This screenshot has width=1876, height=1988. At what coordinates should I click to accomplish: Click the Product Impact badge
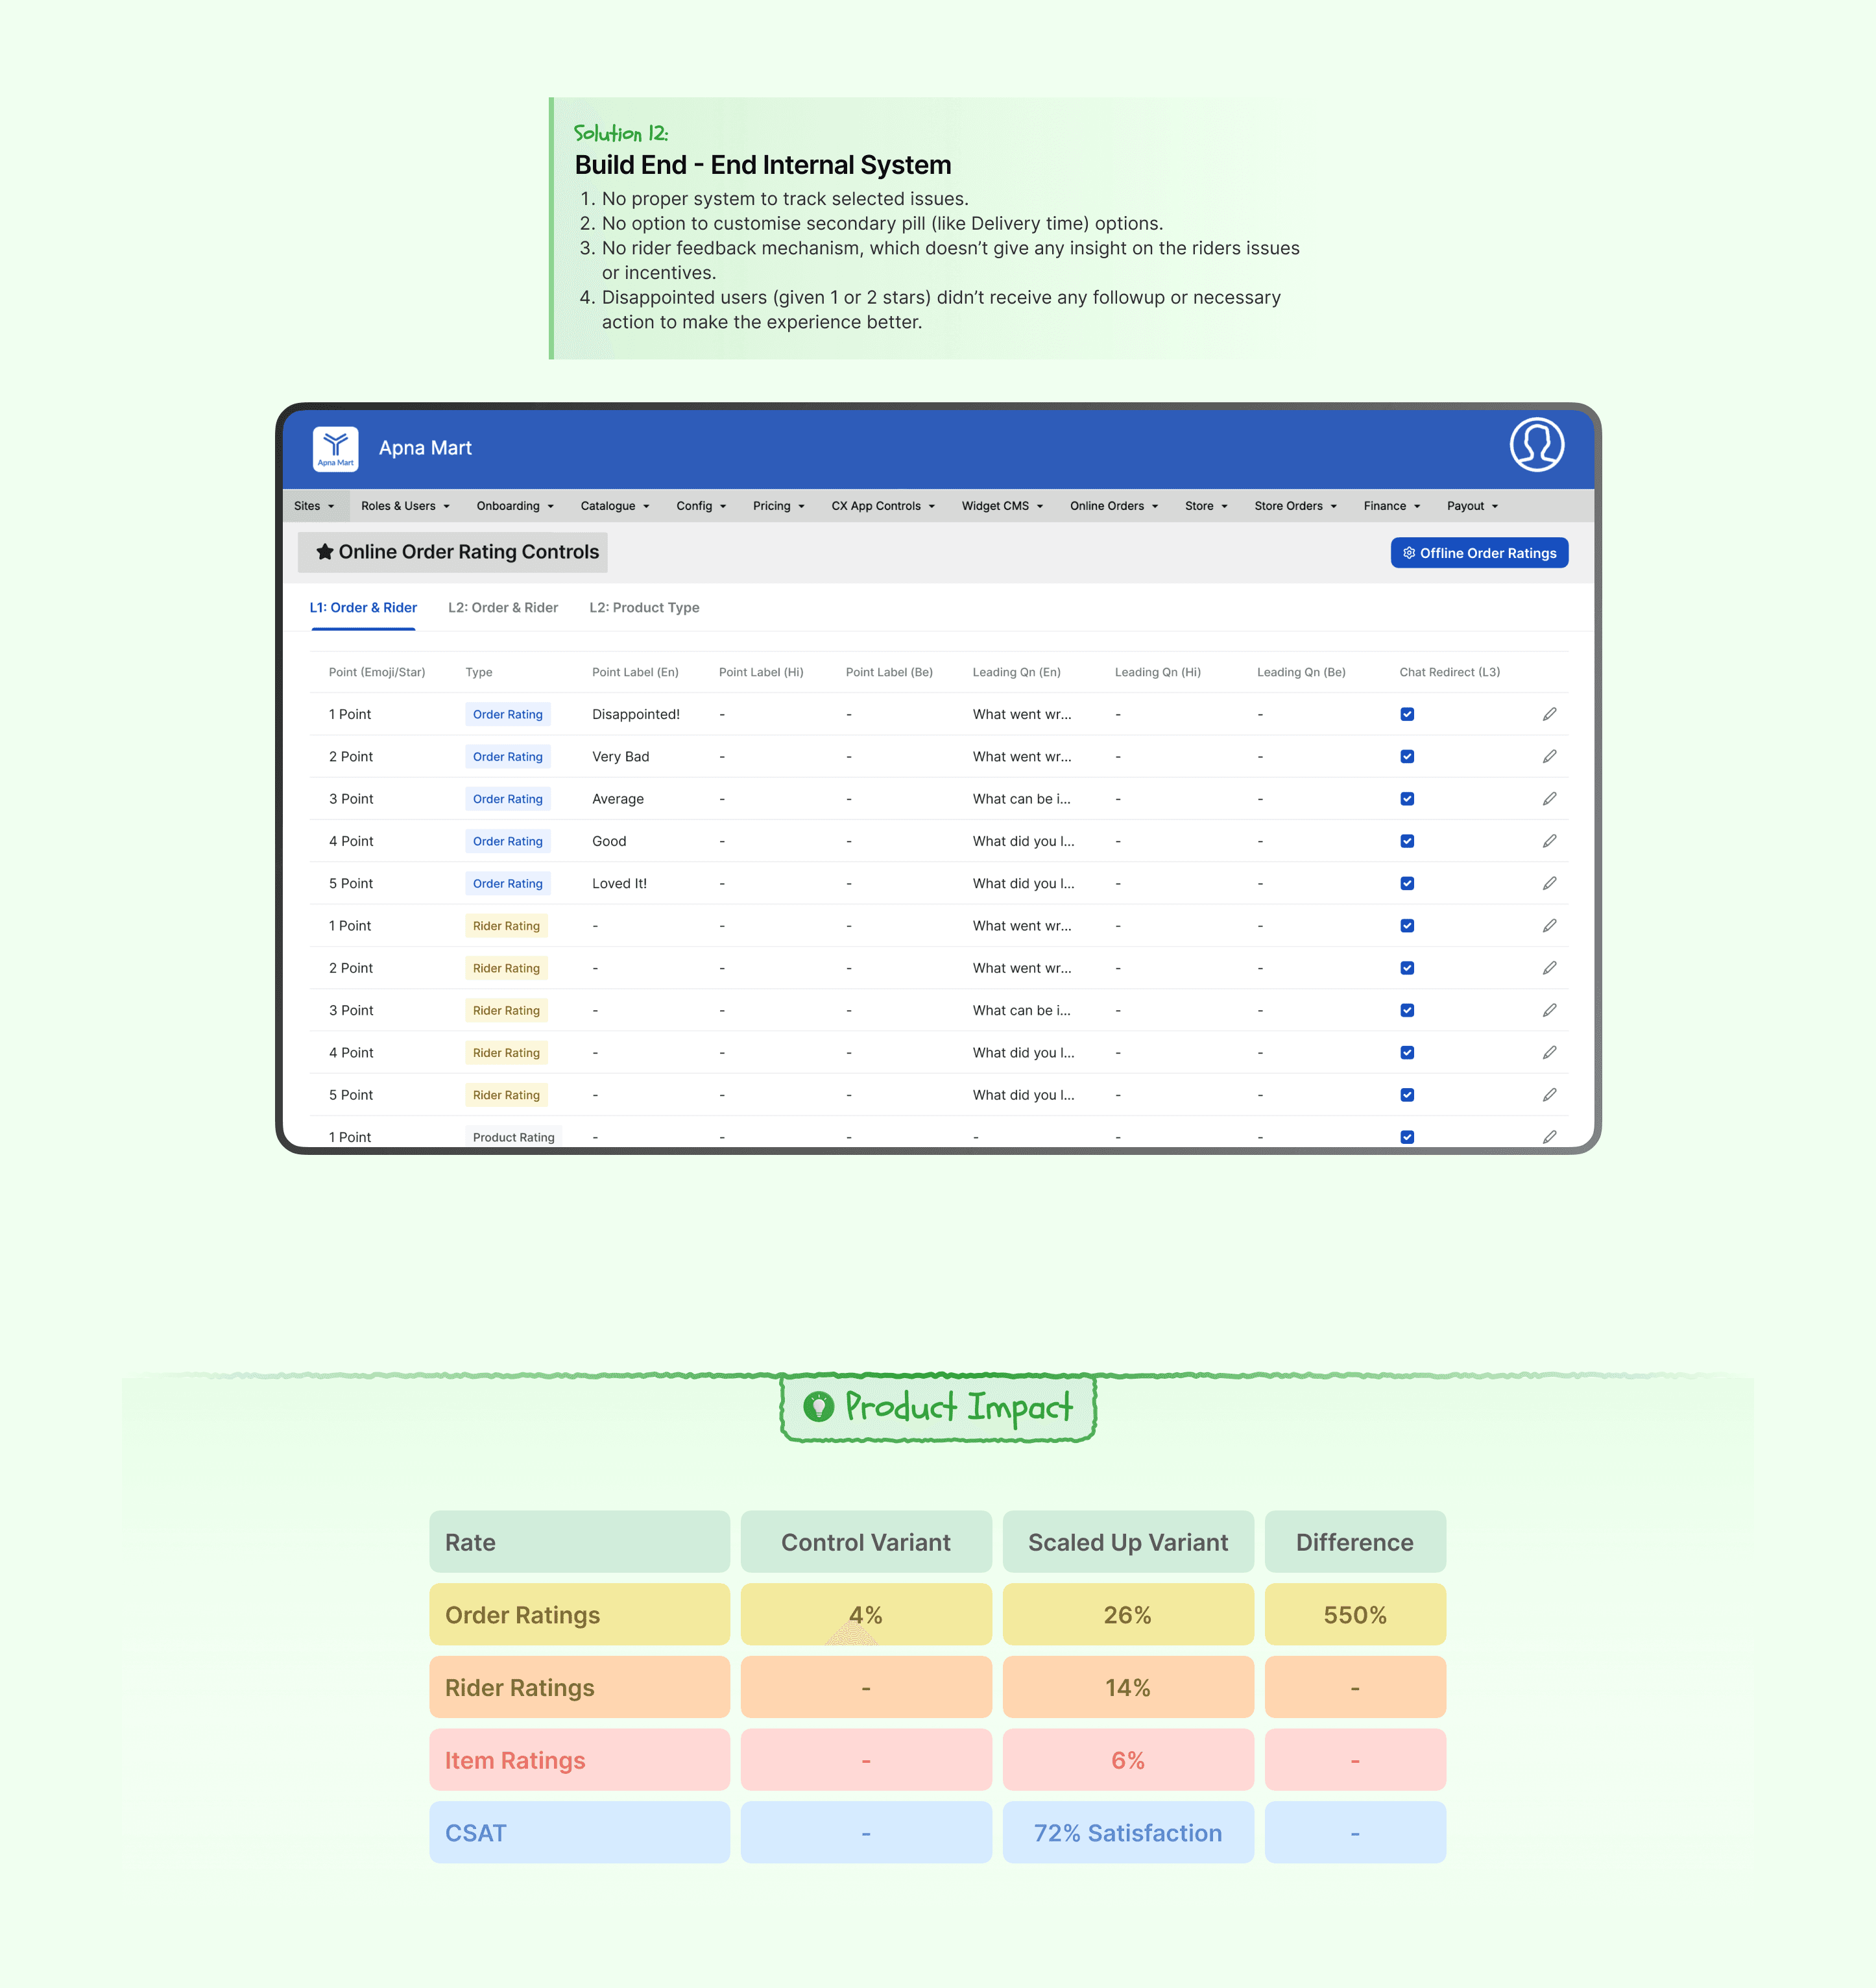pyautogui.click(x=937, y=1407)
